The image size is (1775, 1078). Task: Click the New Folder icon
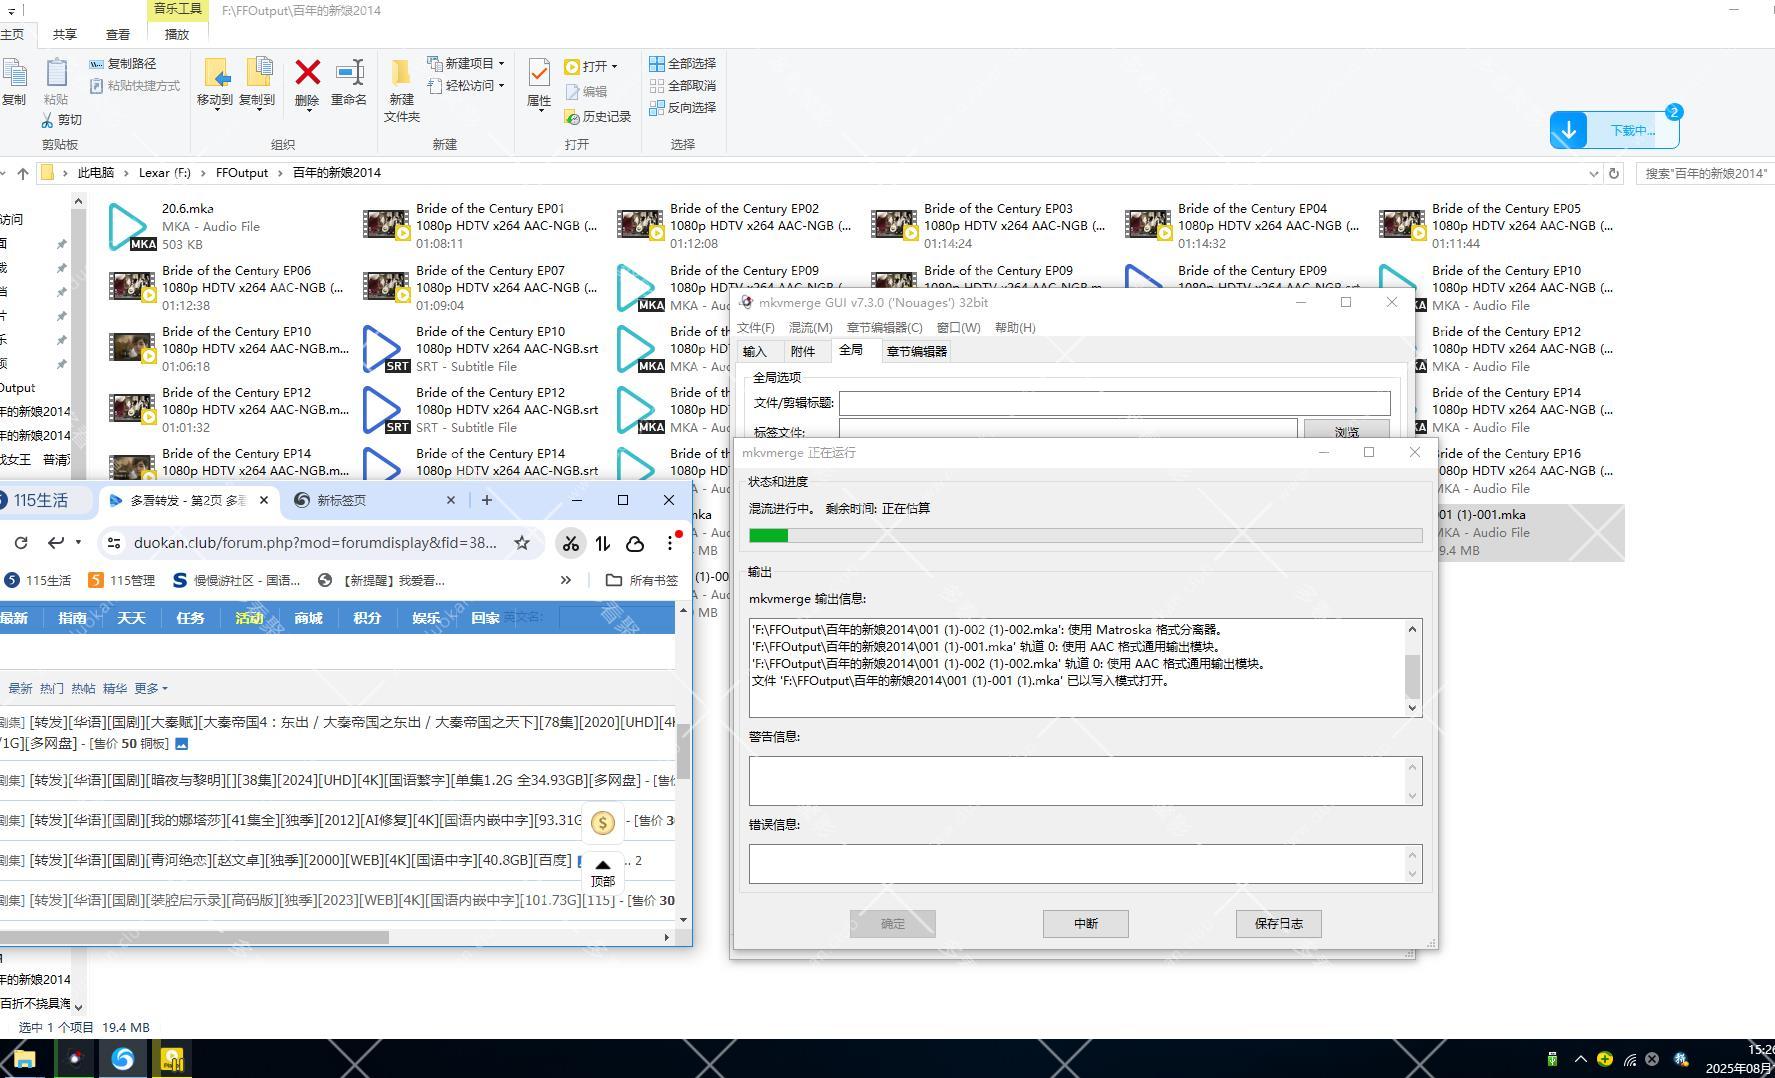pyautogui.click(x=401, y=74)
